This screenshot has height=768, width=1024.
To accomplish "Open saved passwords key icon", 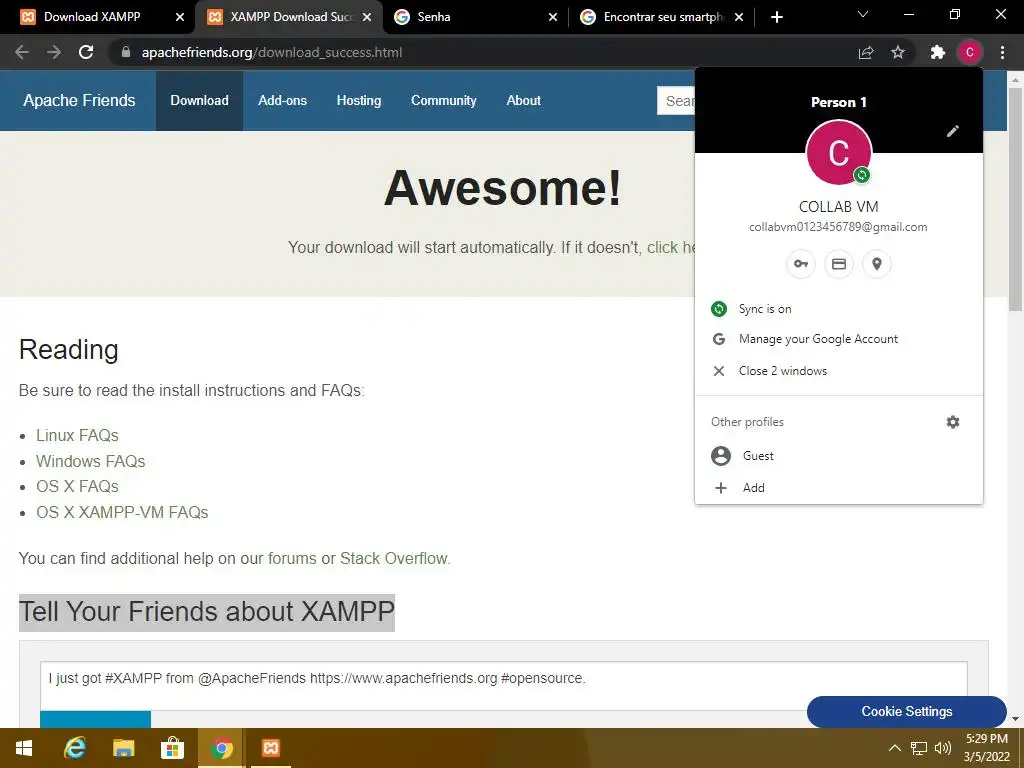I will [x=801, y=264].
